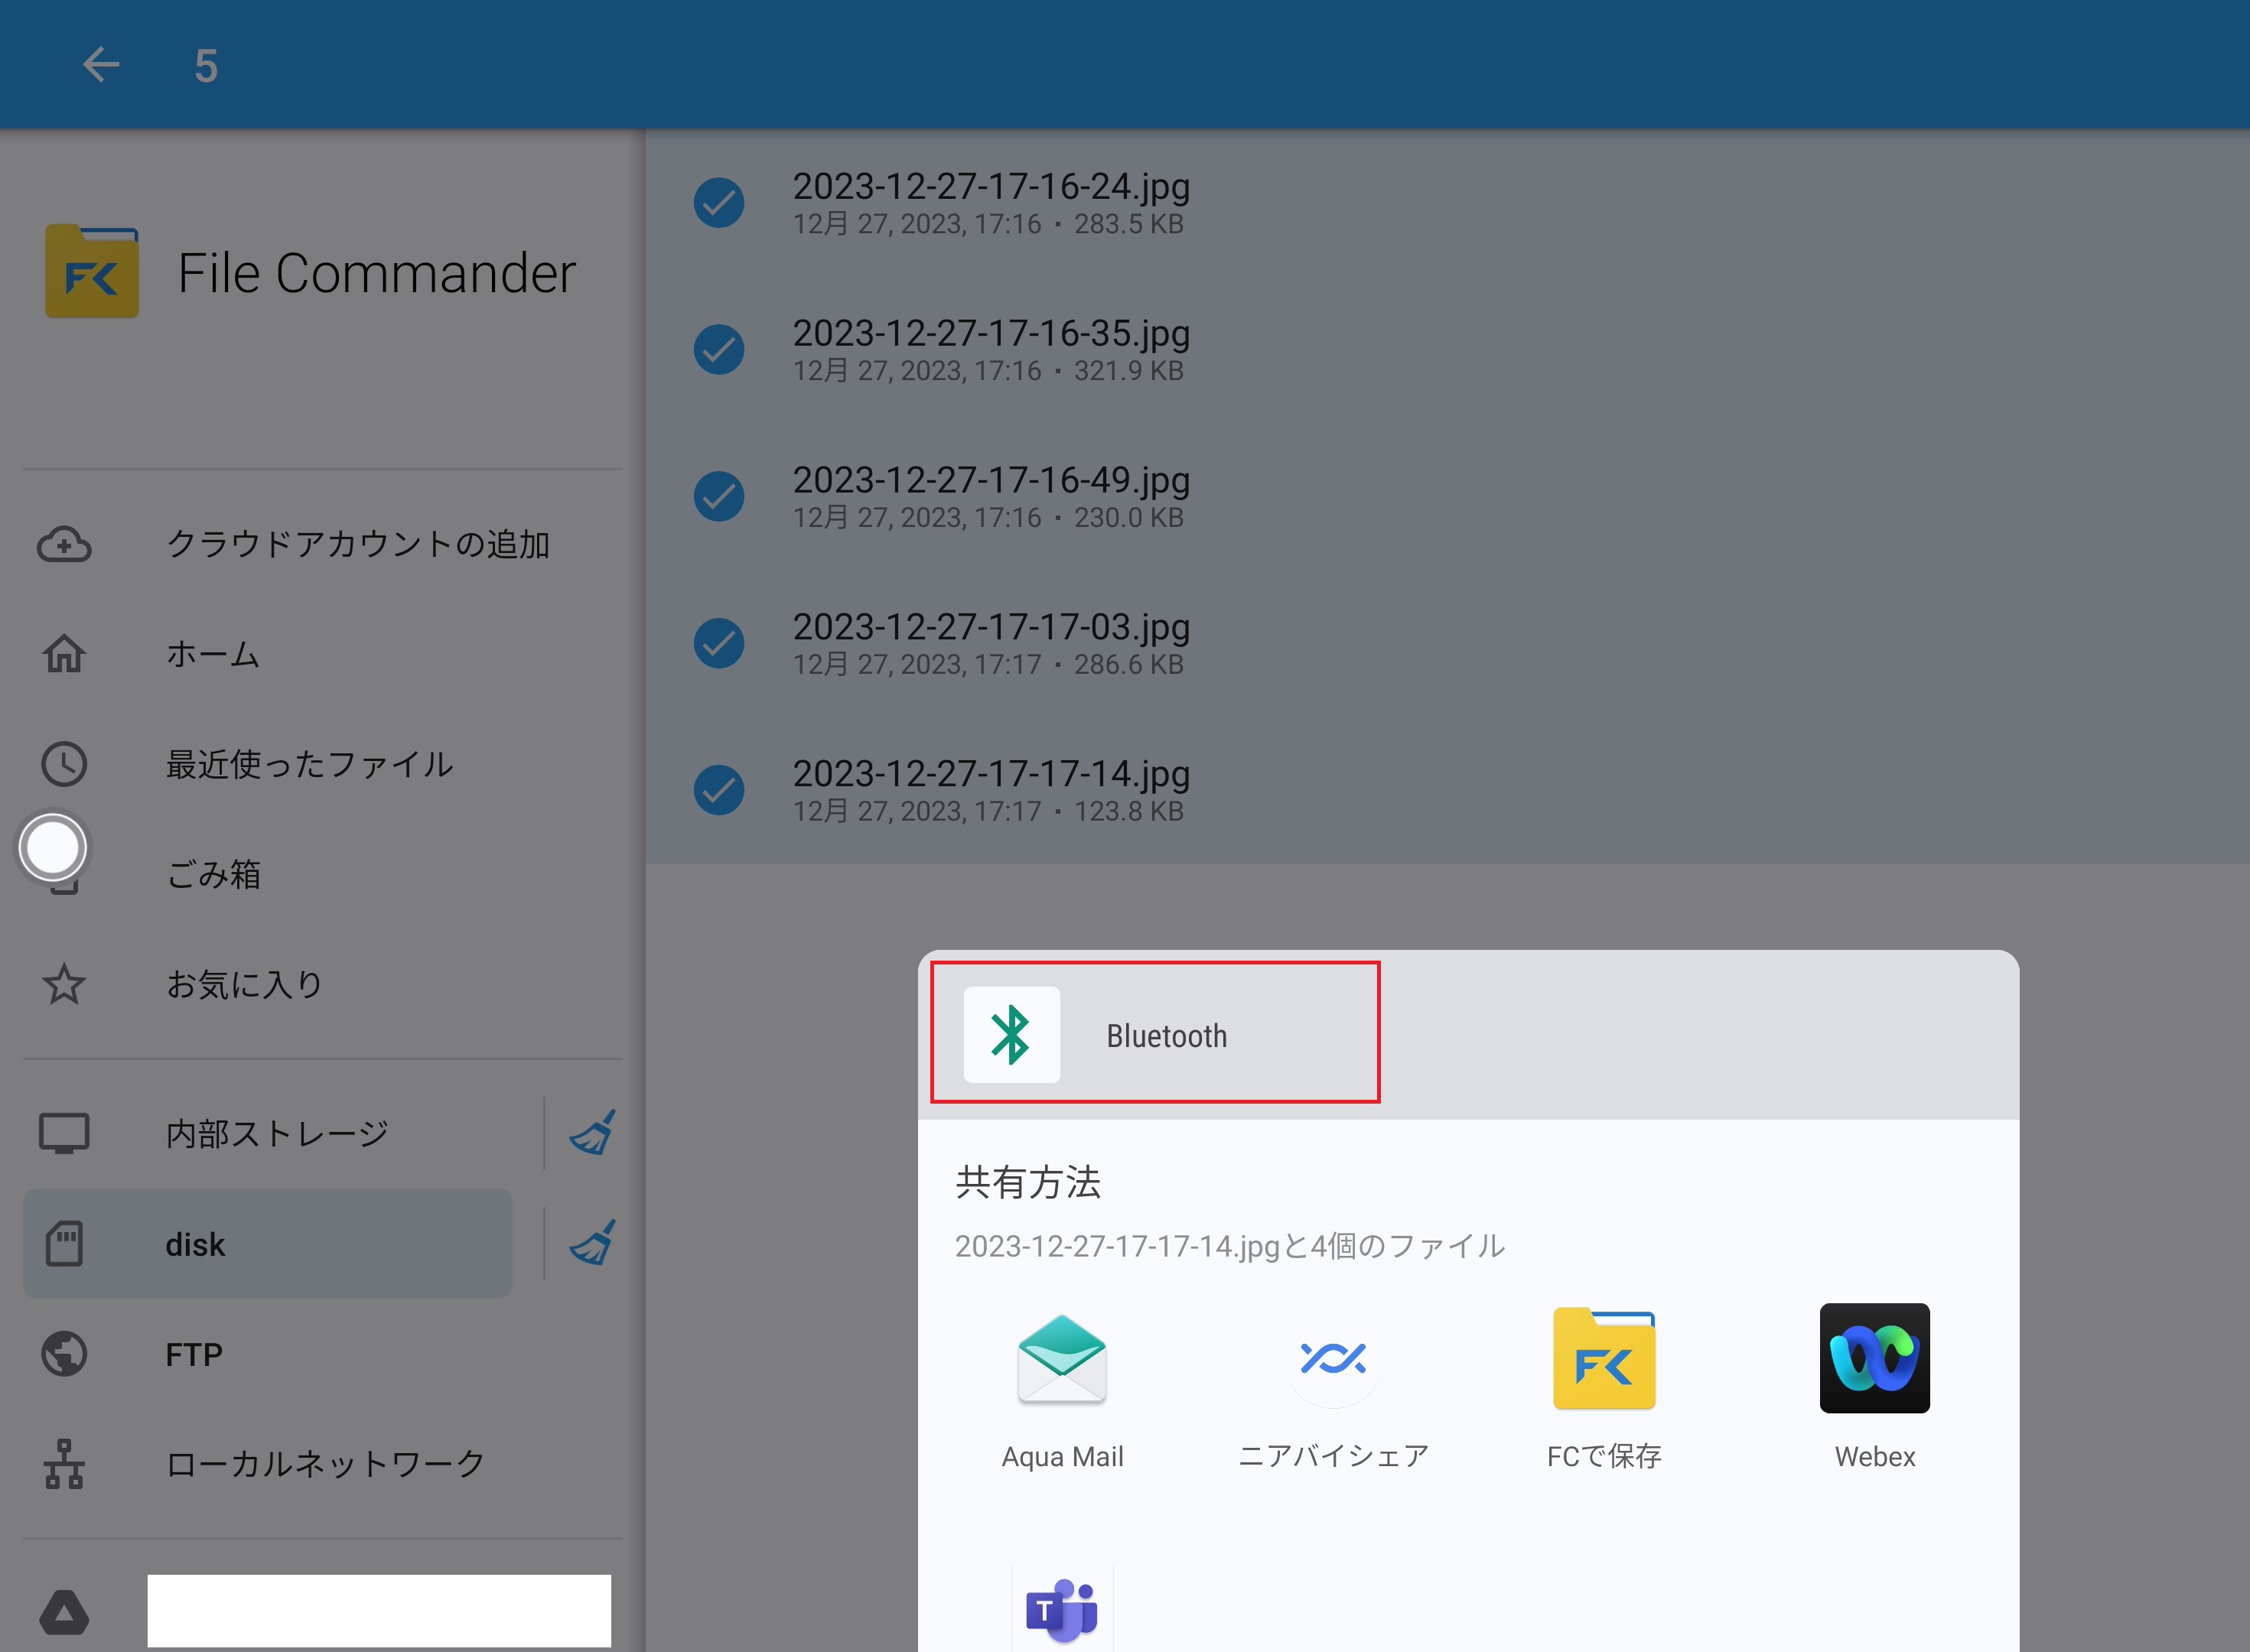Click the cloud add account icon

click(x=64, y=544)
